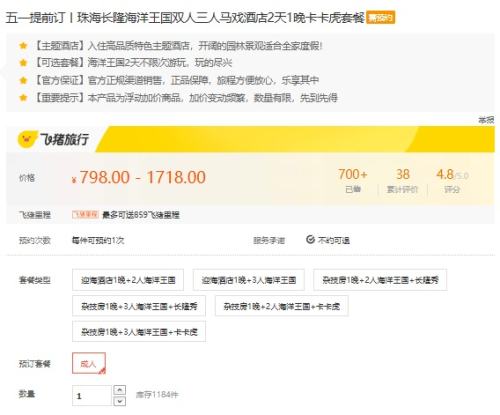Click the 4.8 评分 rating

[x=452, y=181]
